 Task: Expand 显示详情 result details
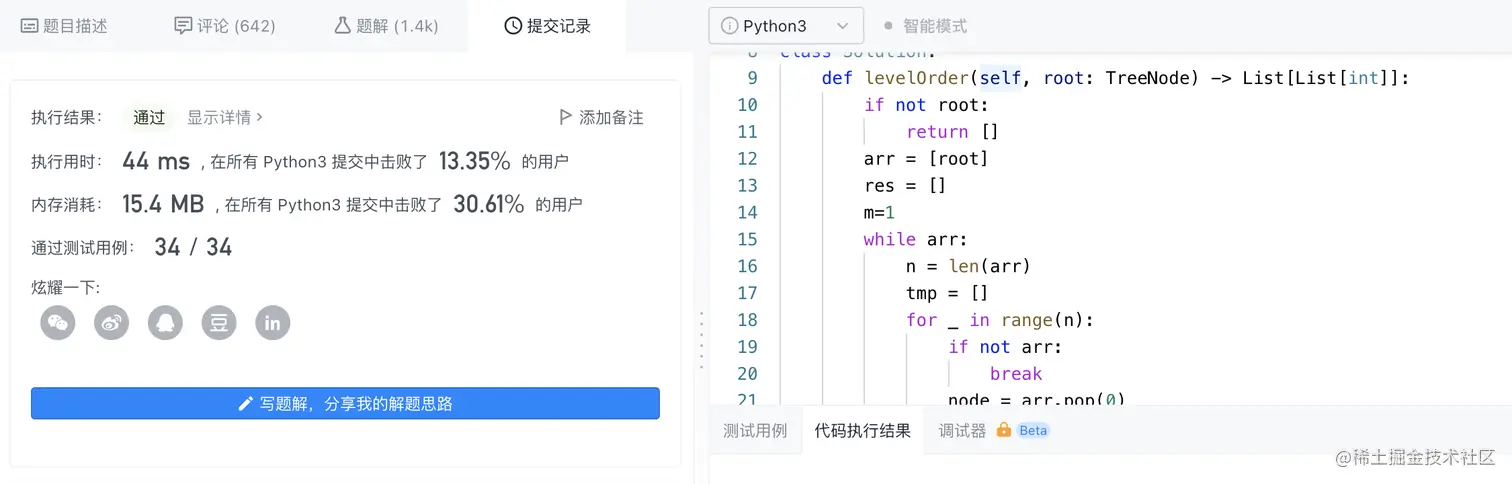coord(225,117)
